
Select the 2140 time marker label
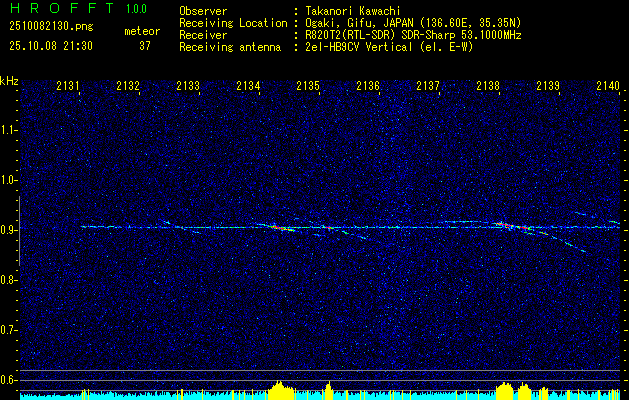608,86
